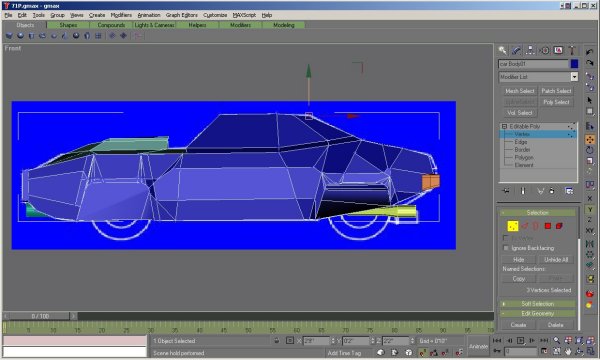Create a Cone primitive from Objects toolbar
Viewport: 600px width, 360px height.
coord(65,36)
